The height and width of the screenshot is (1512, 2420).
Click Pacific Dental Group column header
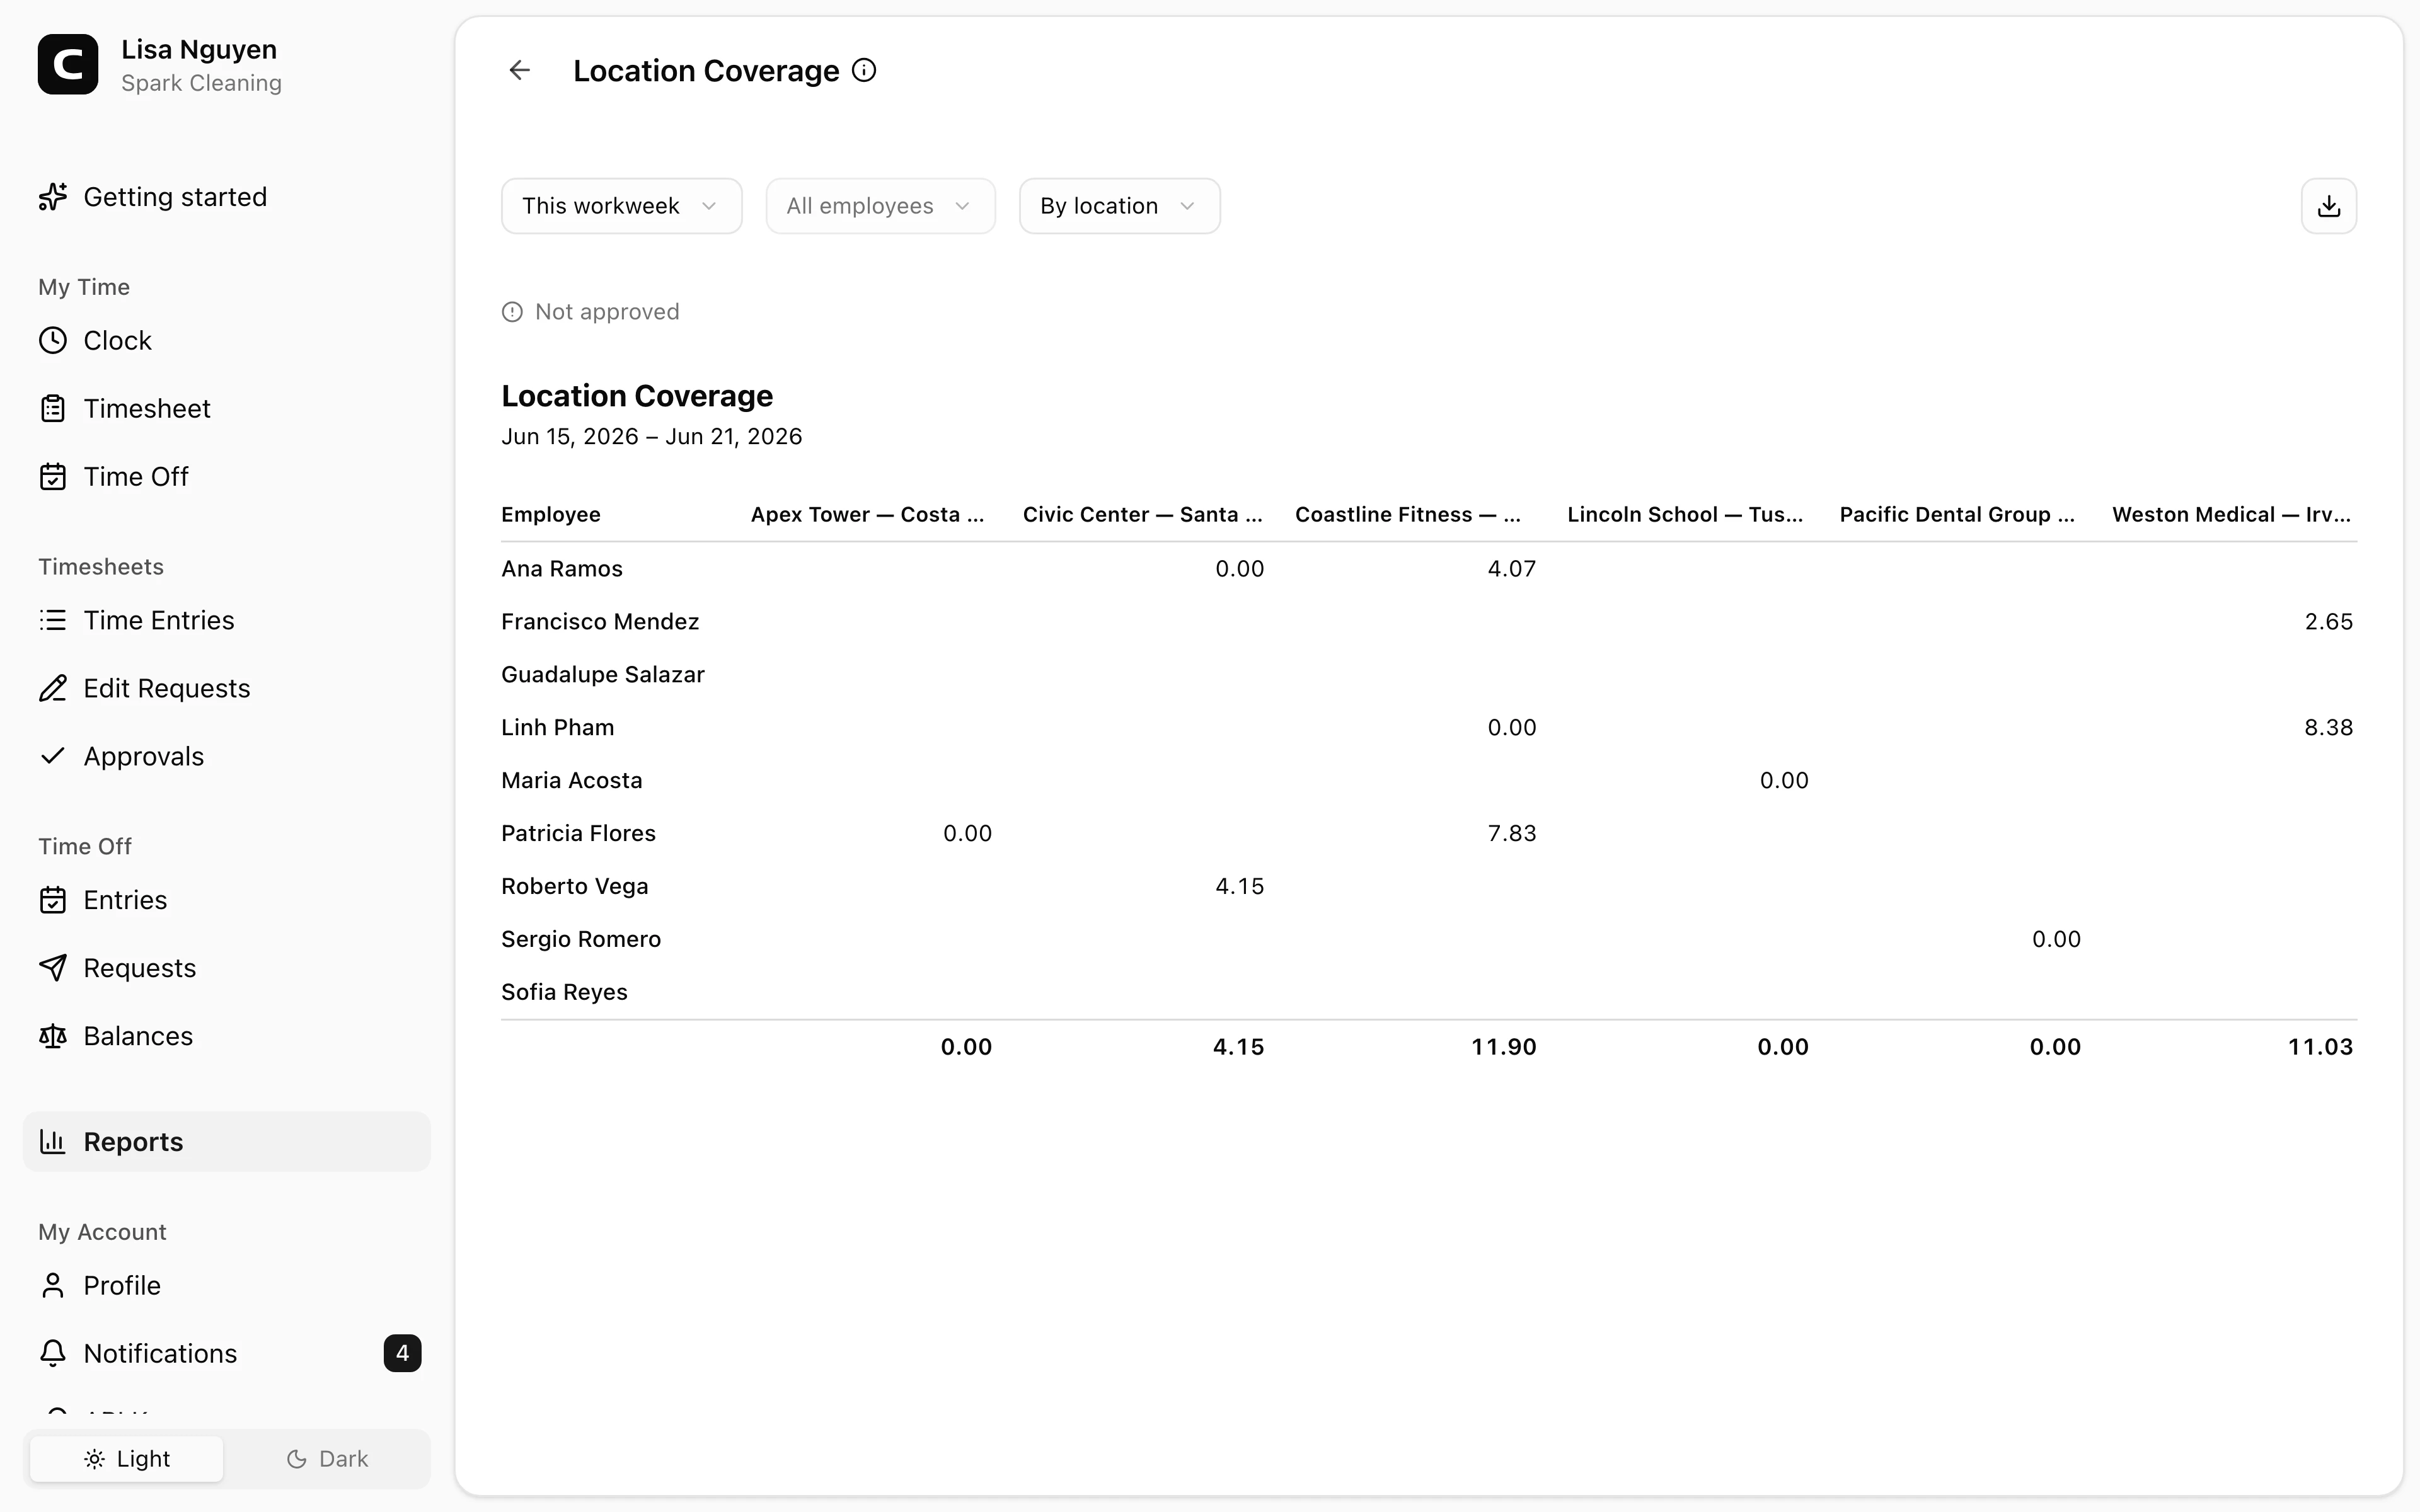pyautogui.click(x=1957, y=515)
